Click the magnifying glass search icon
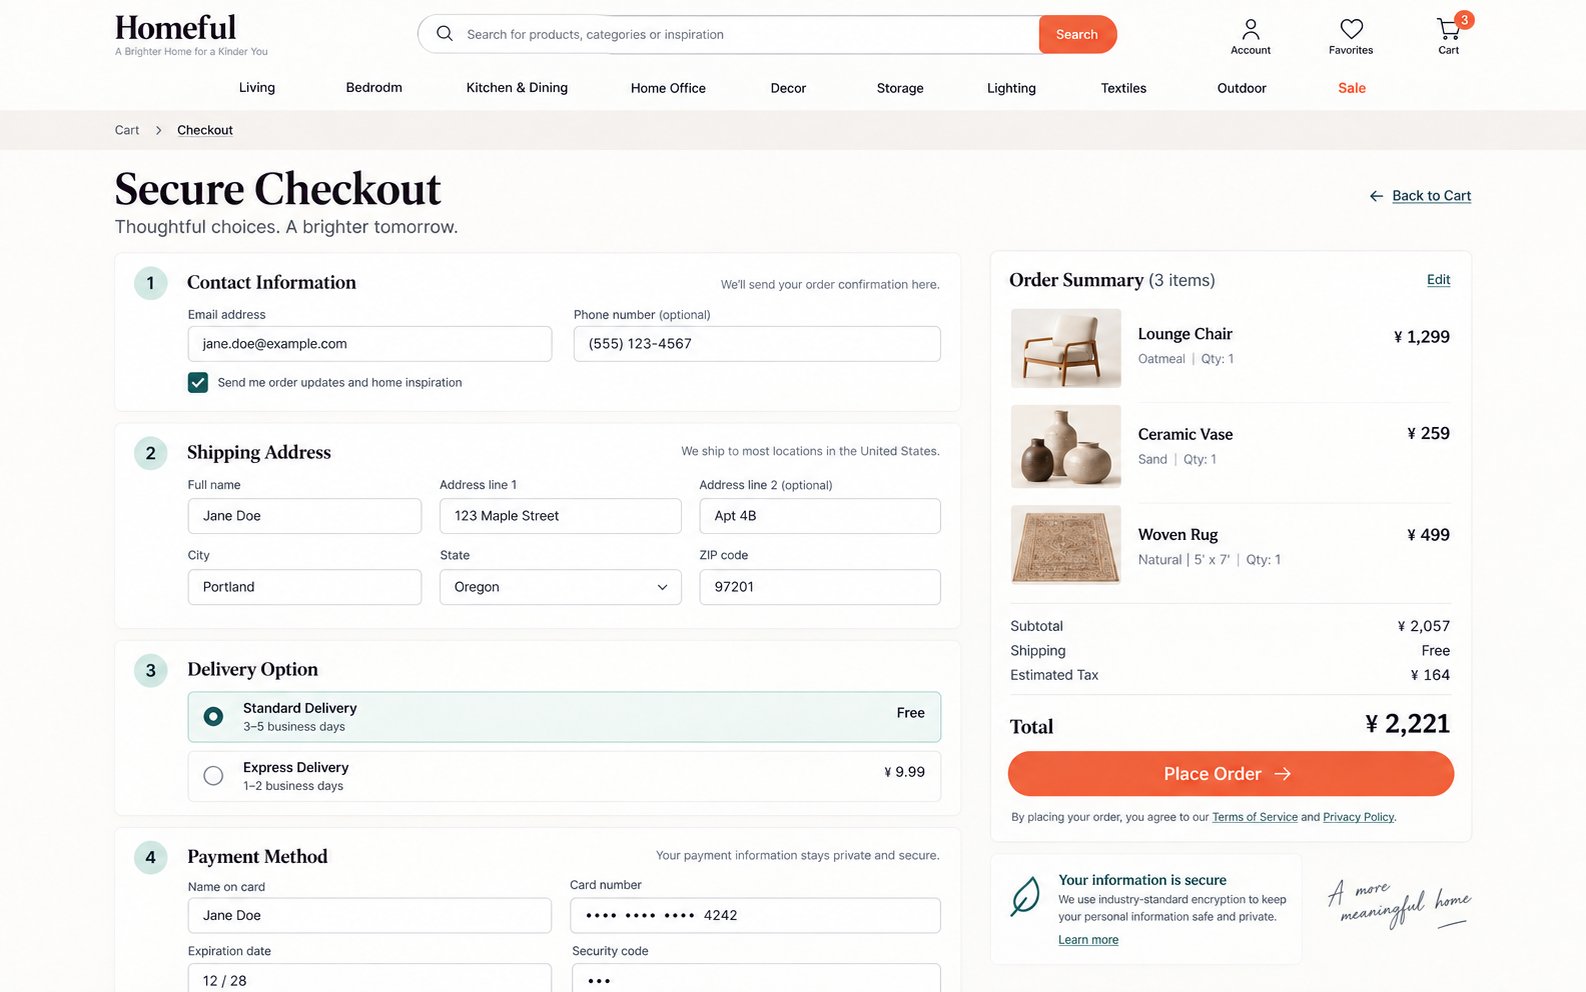The width and height of the screenshot is (1586, 992). coord(445,34)
